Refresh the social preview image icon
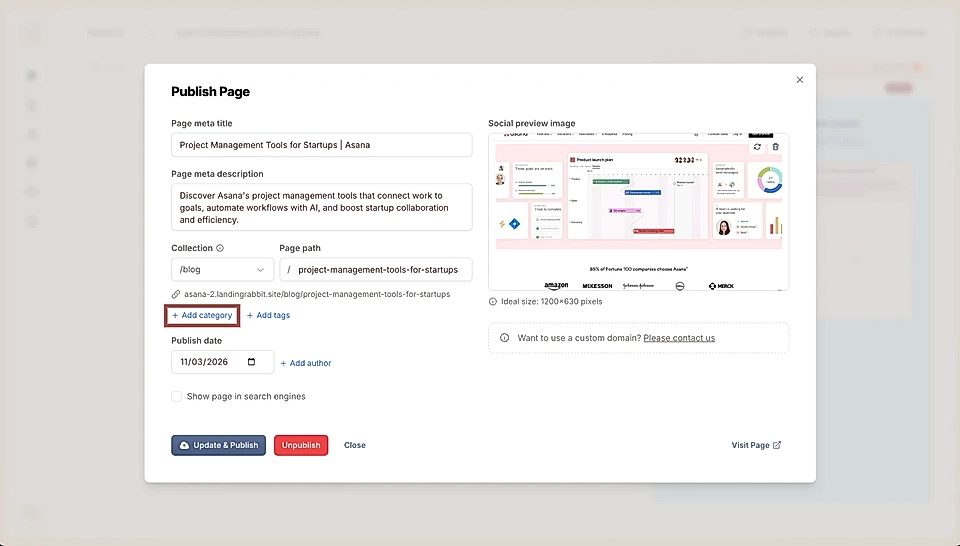Viewport: 960px width, 546px height. 757,147
